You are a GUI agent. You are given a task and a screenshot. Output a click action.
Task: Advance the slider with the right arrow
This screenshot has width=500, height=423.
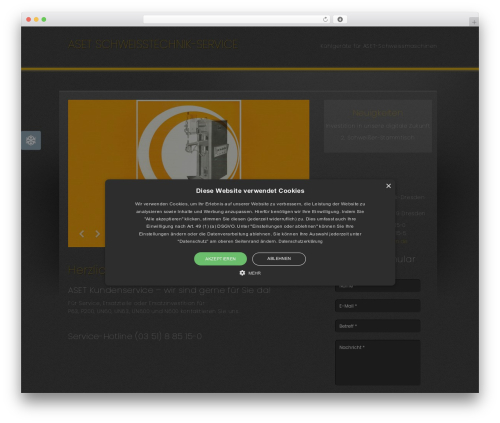pyautogui.click(x=97, y=234)
